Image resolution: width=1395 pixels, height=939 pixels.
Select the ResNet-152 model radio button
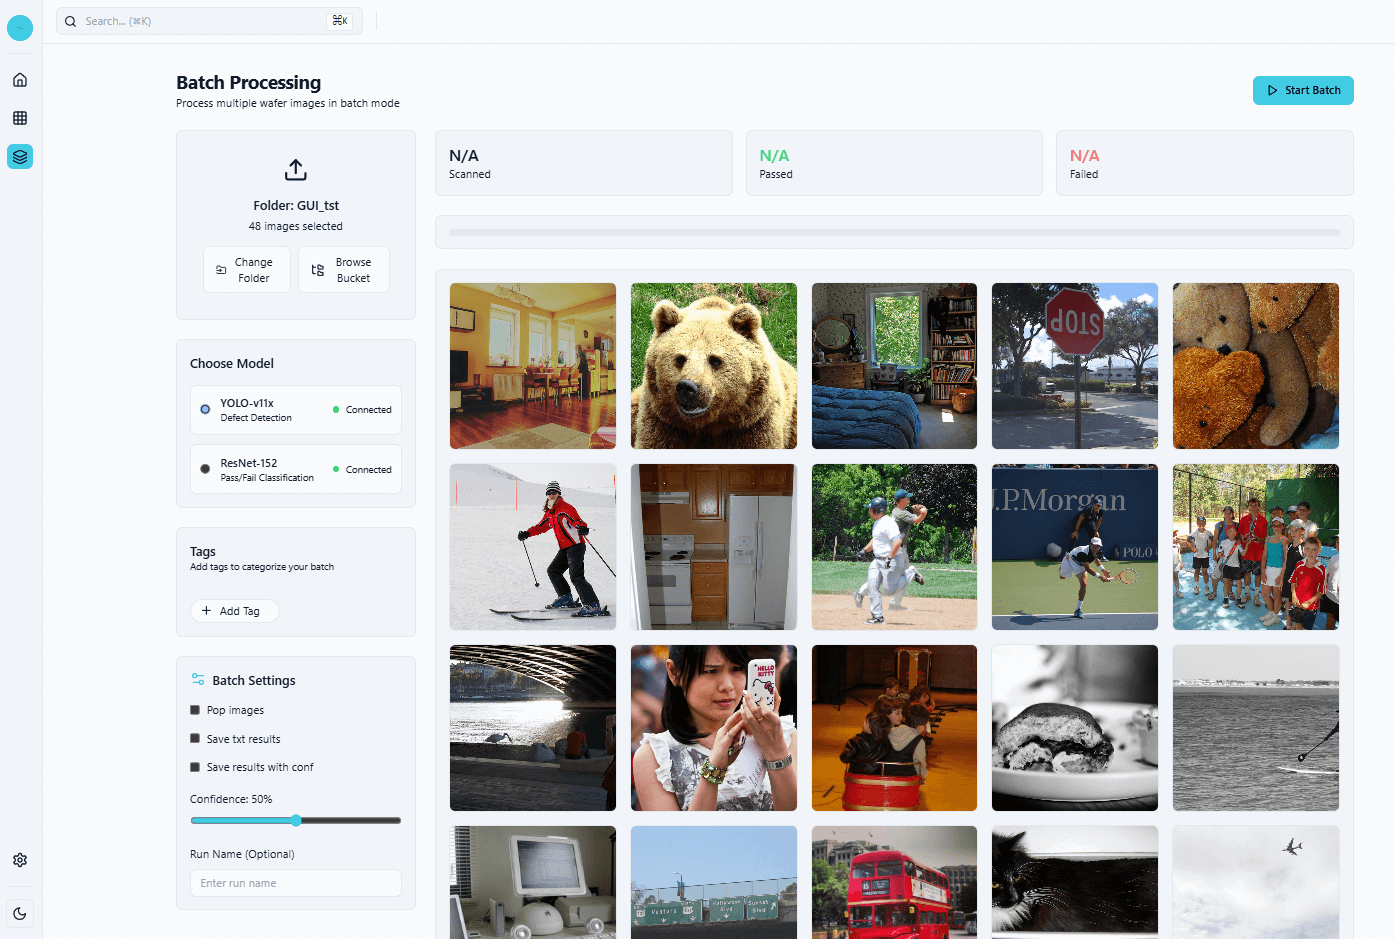click(x=205, y=469)
